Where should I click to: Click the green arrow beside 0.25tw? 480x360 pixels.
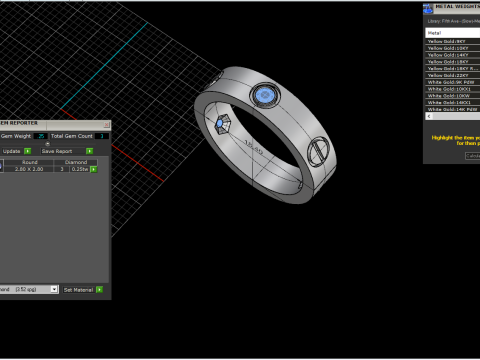coord(94,169)
